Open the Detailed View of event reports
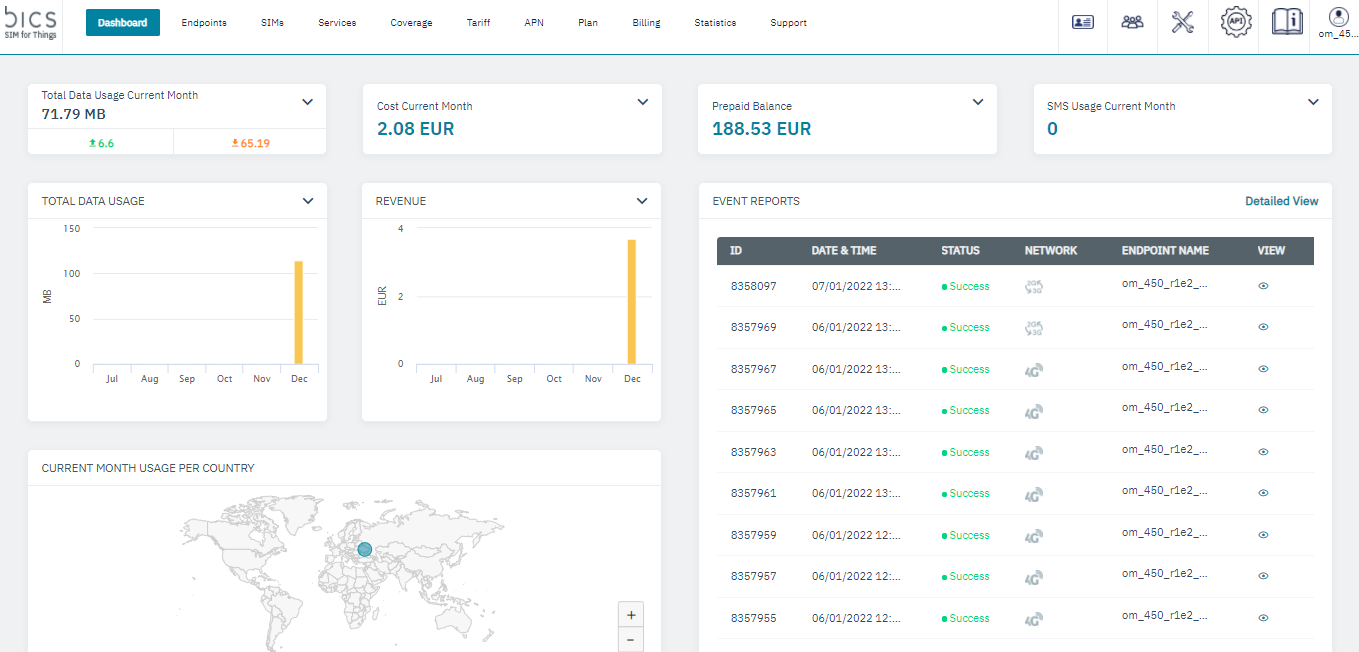The width and height of the screenshot is (1359, 652). coord(1281,200)
